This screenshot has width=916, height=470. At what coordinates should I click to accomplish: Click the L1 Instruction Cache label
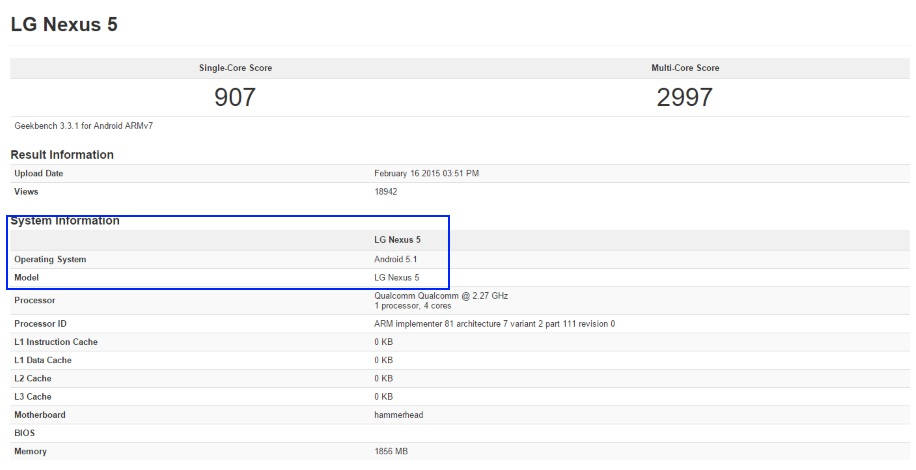(x=56, y=342)
